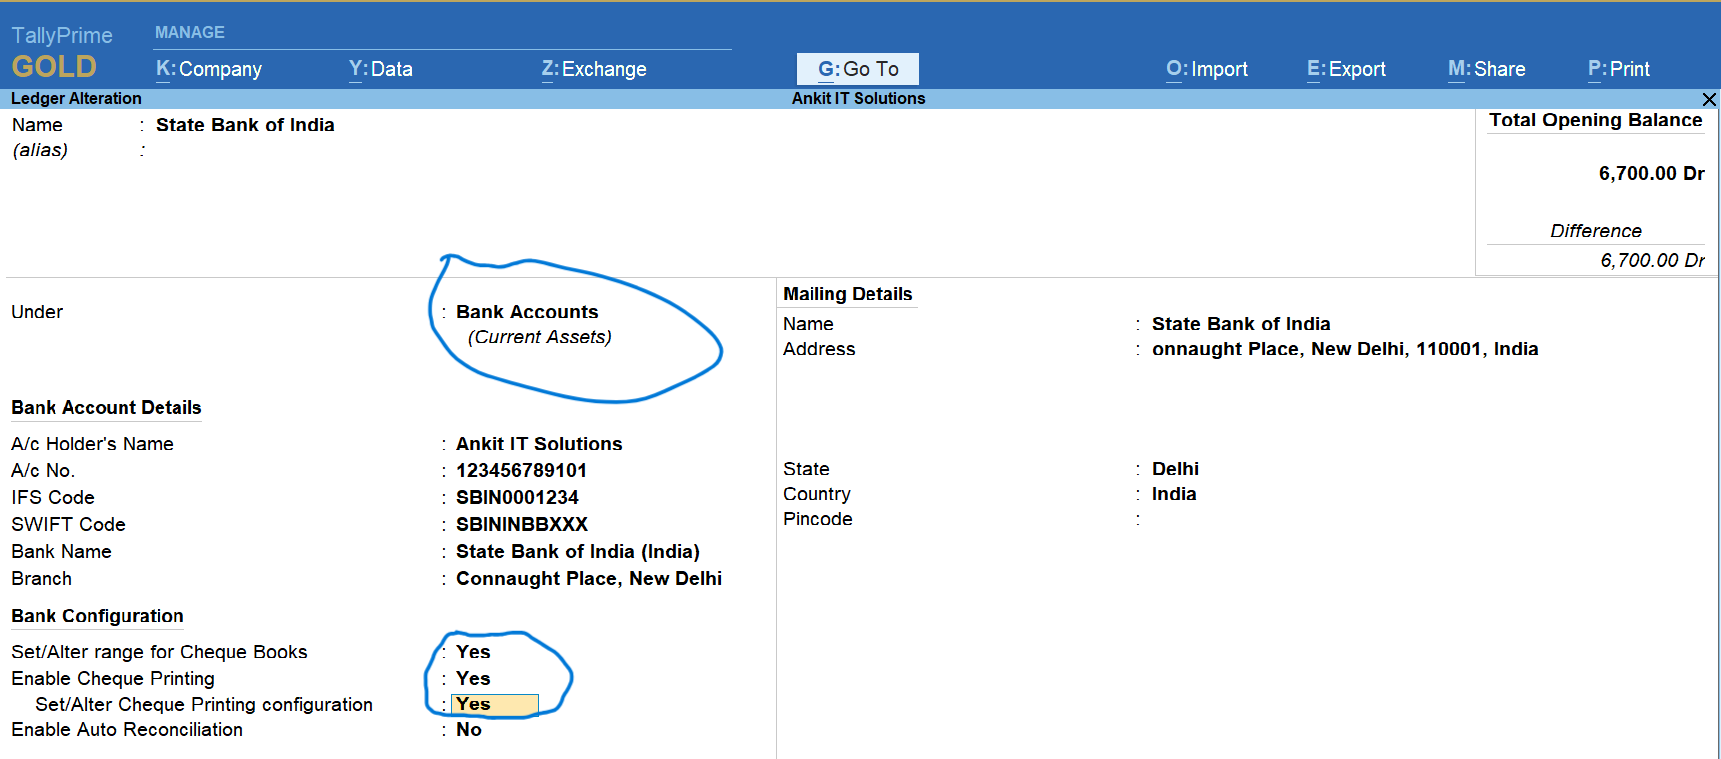Click the Difference label
The height and width of the screenshot is (759, 1721).
(1596, 231)
